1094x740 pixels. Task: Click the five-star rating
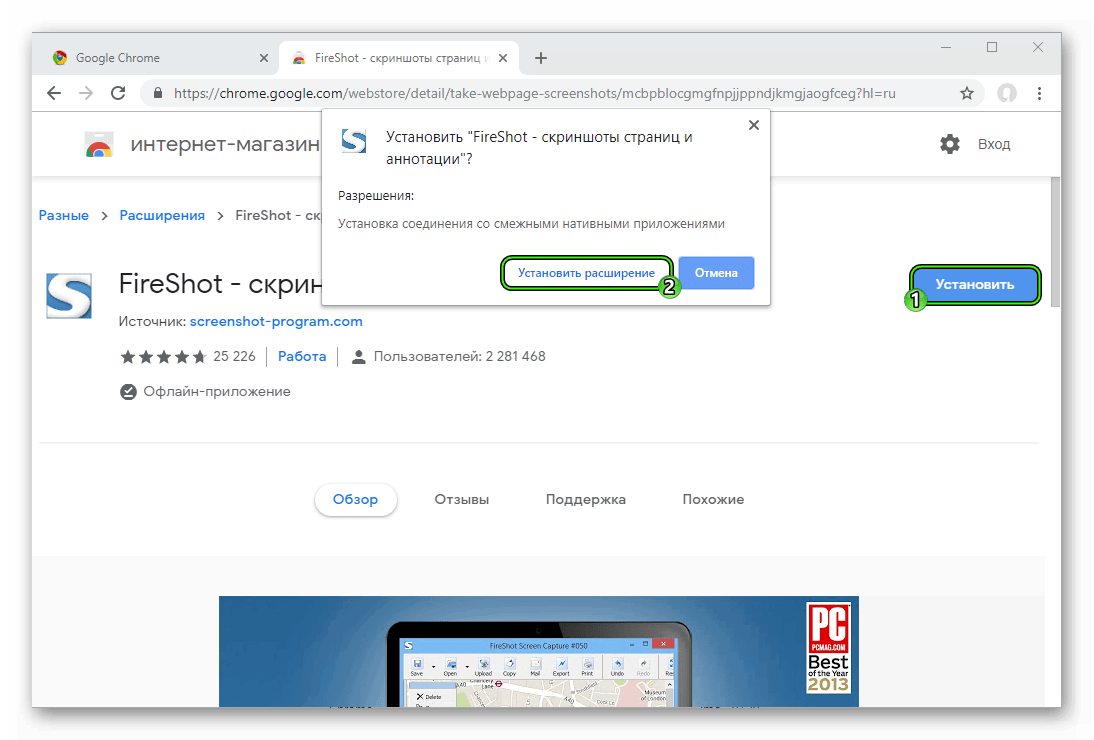pyautogui.click(x=163, y=357)
